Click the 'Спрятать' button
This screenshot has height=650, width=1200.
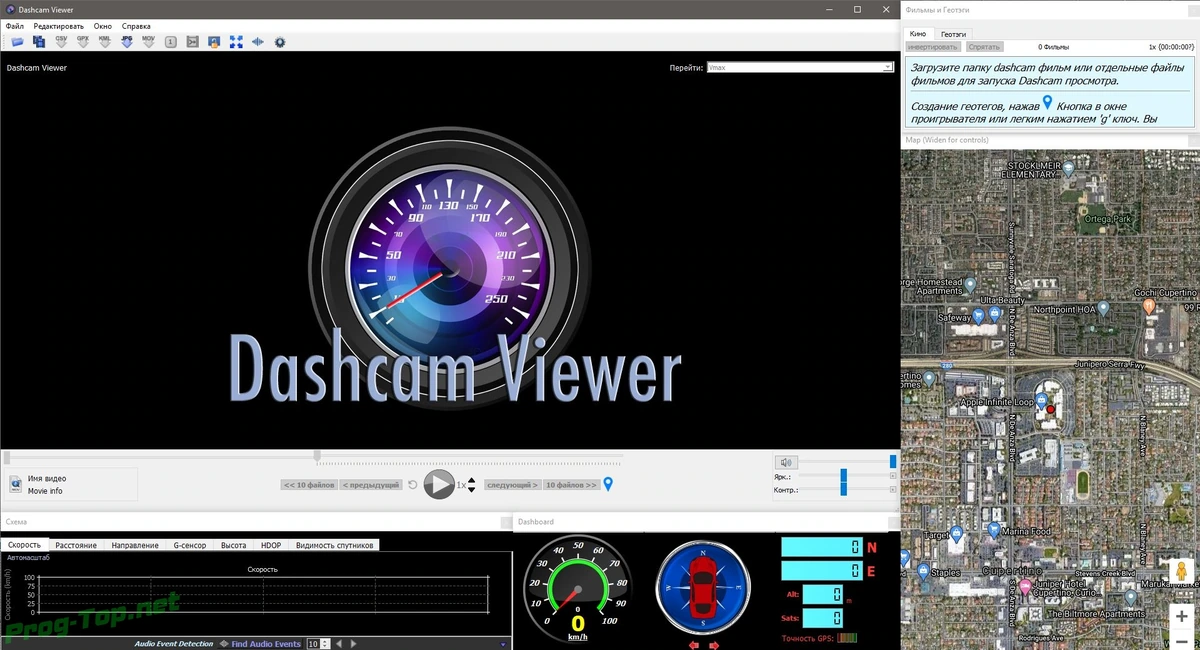click(x=984, y=47)
